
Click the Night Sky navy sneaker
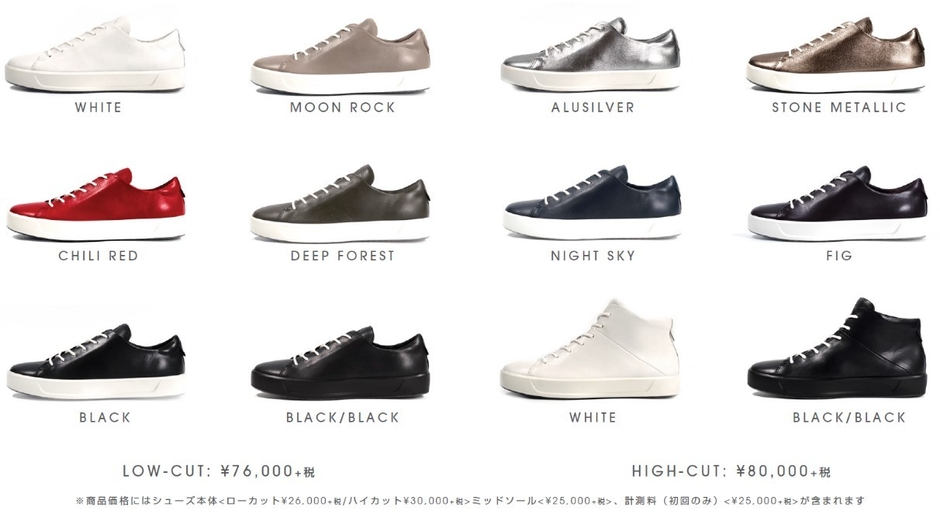click(x=592, y=203)
